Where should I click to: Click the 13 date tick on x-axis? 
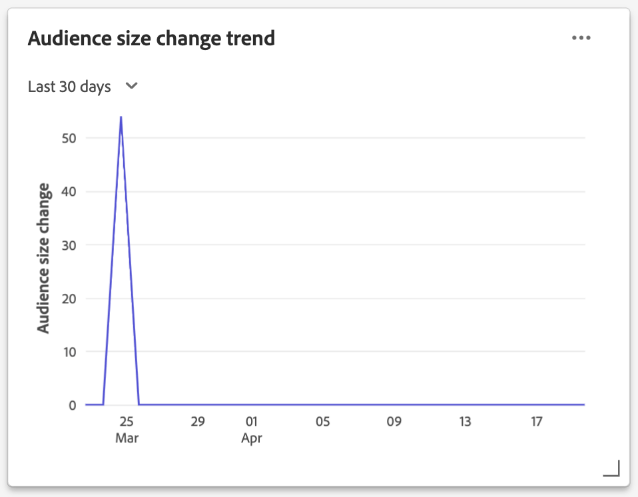click(x=465, y=422)
